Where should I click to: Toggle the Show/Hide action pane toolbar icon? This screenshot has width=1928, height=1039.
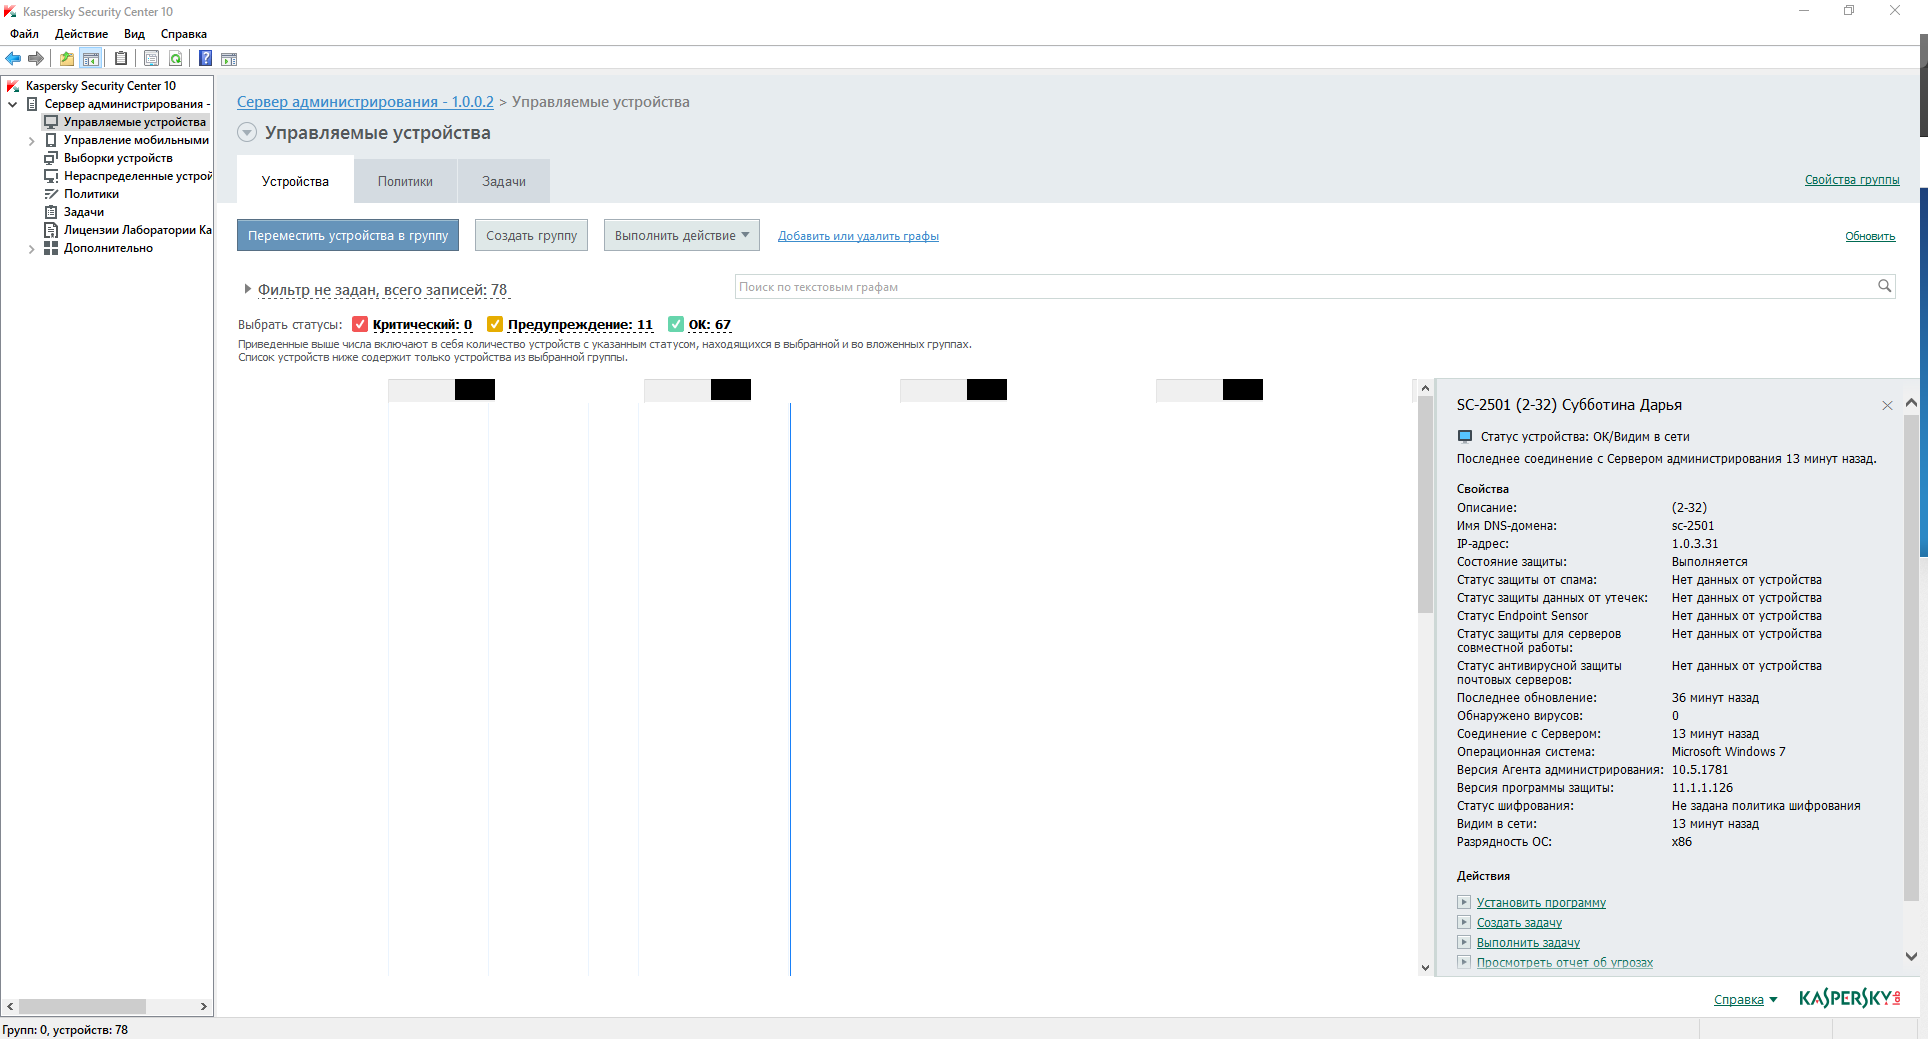pyautogui.click(x=229, y=58)
